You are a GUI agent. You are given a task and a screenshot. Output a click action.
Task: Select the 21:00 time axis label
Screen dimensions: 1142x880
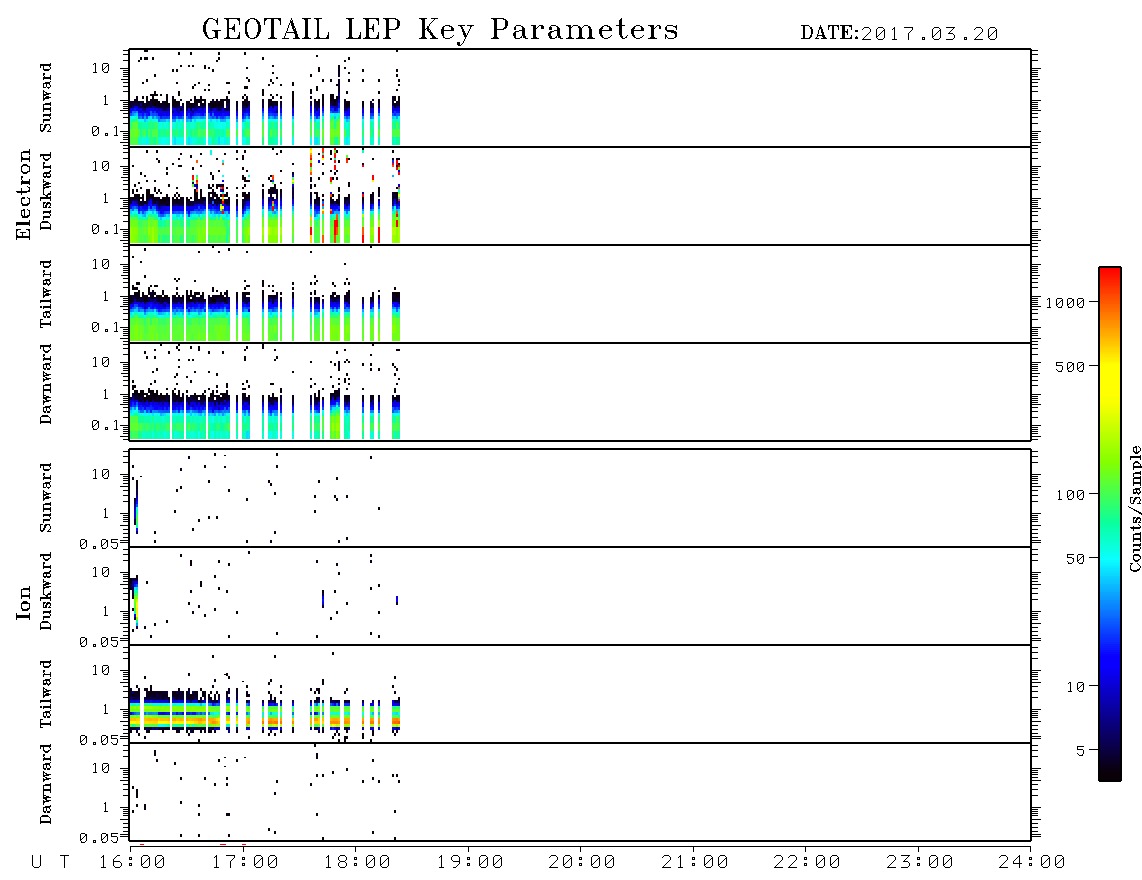[695, 863]
